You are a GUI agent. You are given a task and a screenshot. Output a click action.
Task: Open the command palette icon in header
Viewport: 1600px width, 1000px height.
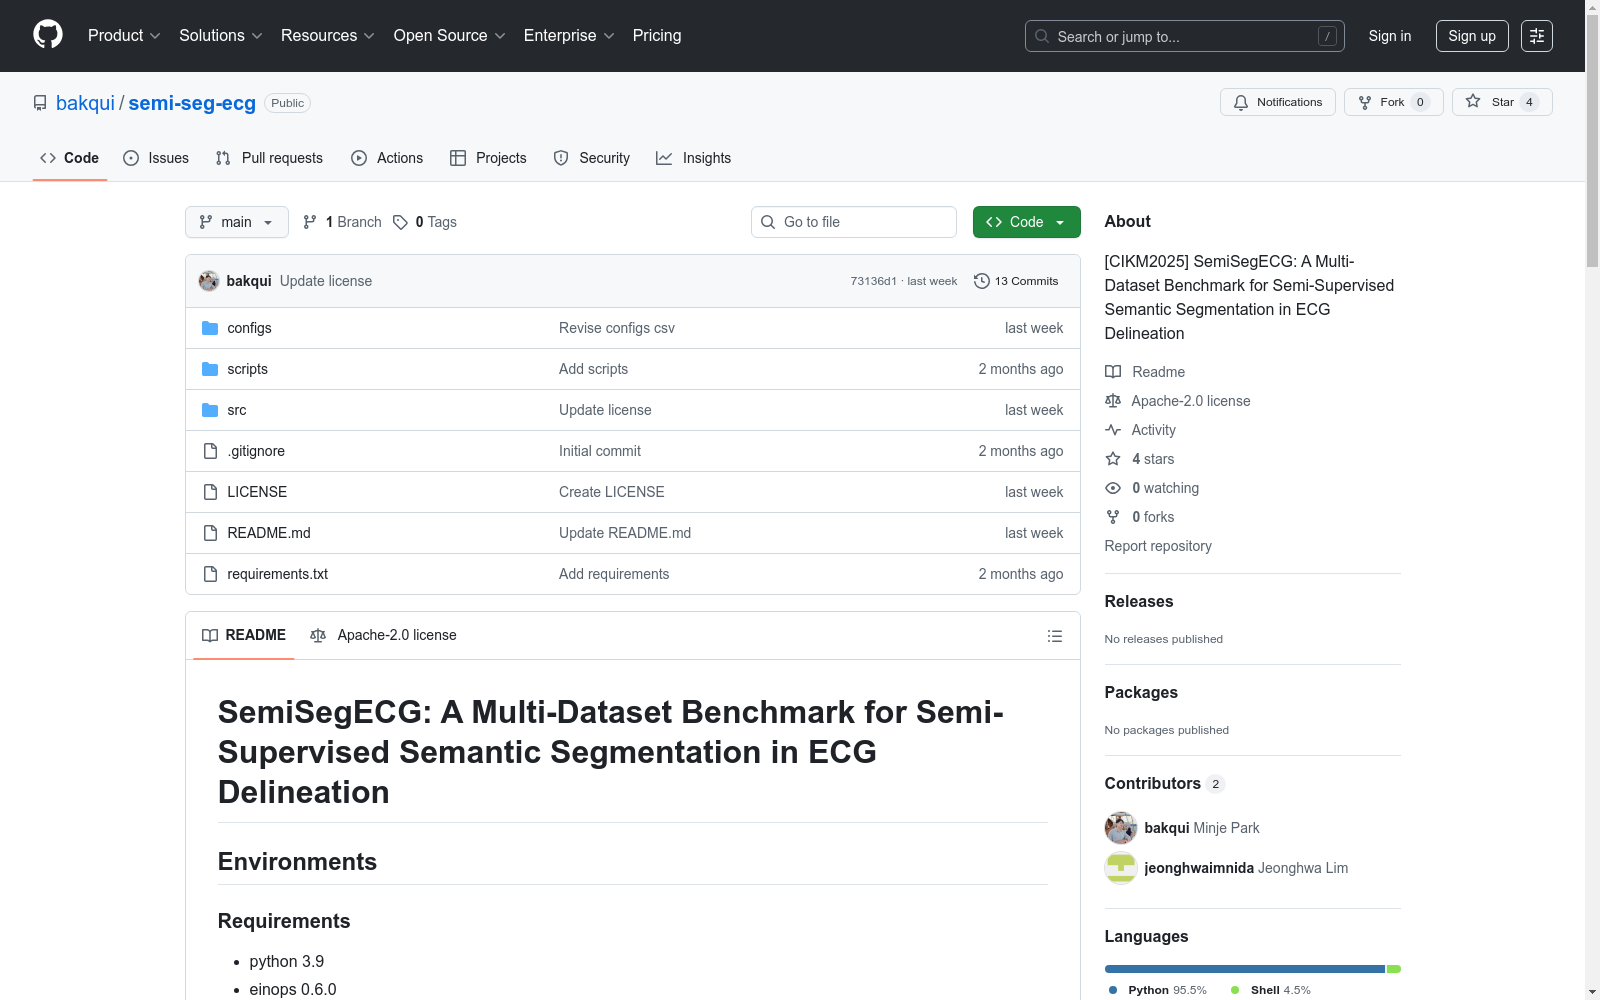click(x=1537, y=36)
